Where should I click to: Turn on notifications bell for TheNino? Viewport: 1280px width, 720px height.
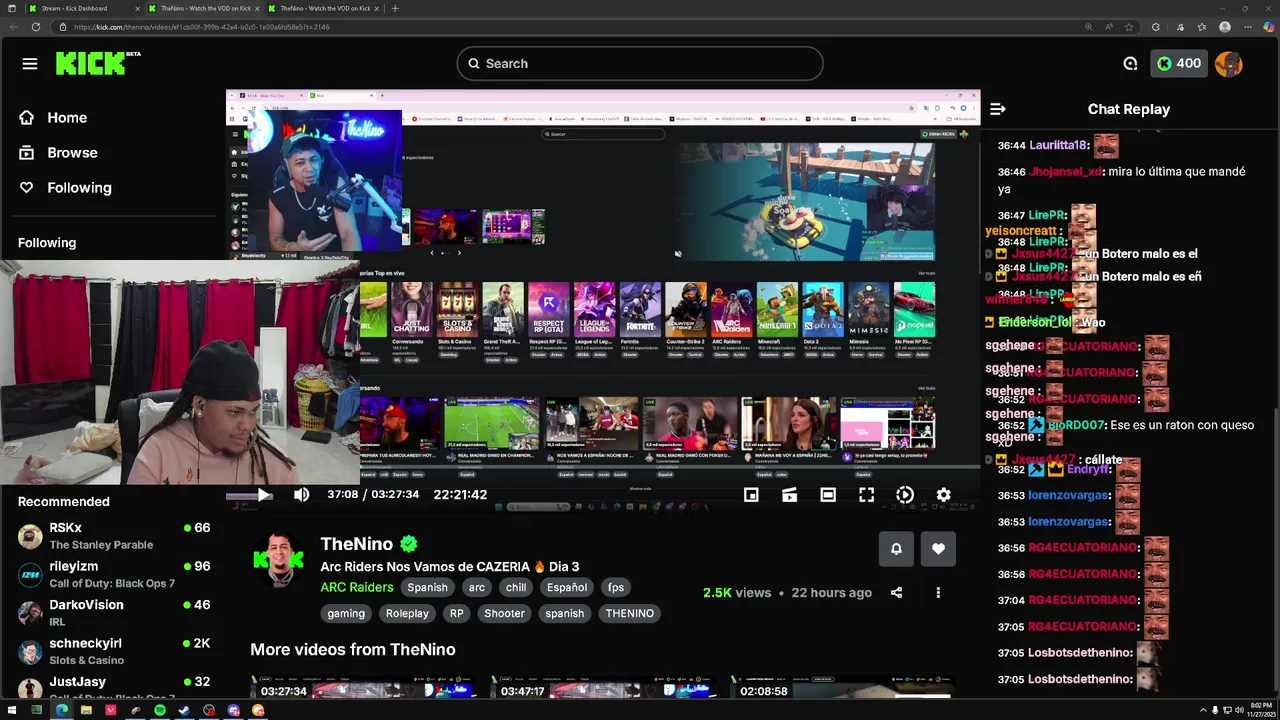tap(896, 549)
